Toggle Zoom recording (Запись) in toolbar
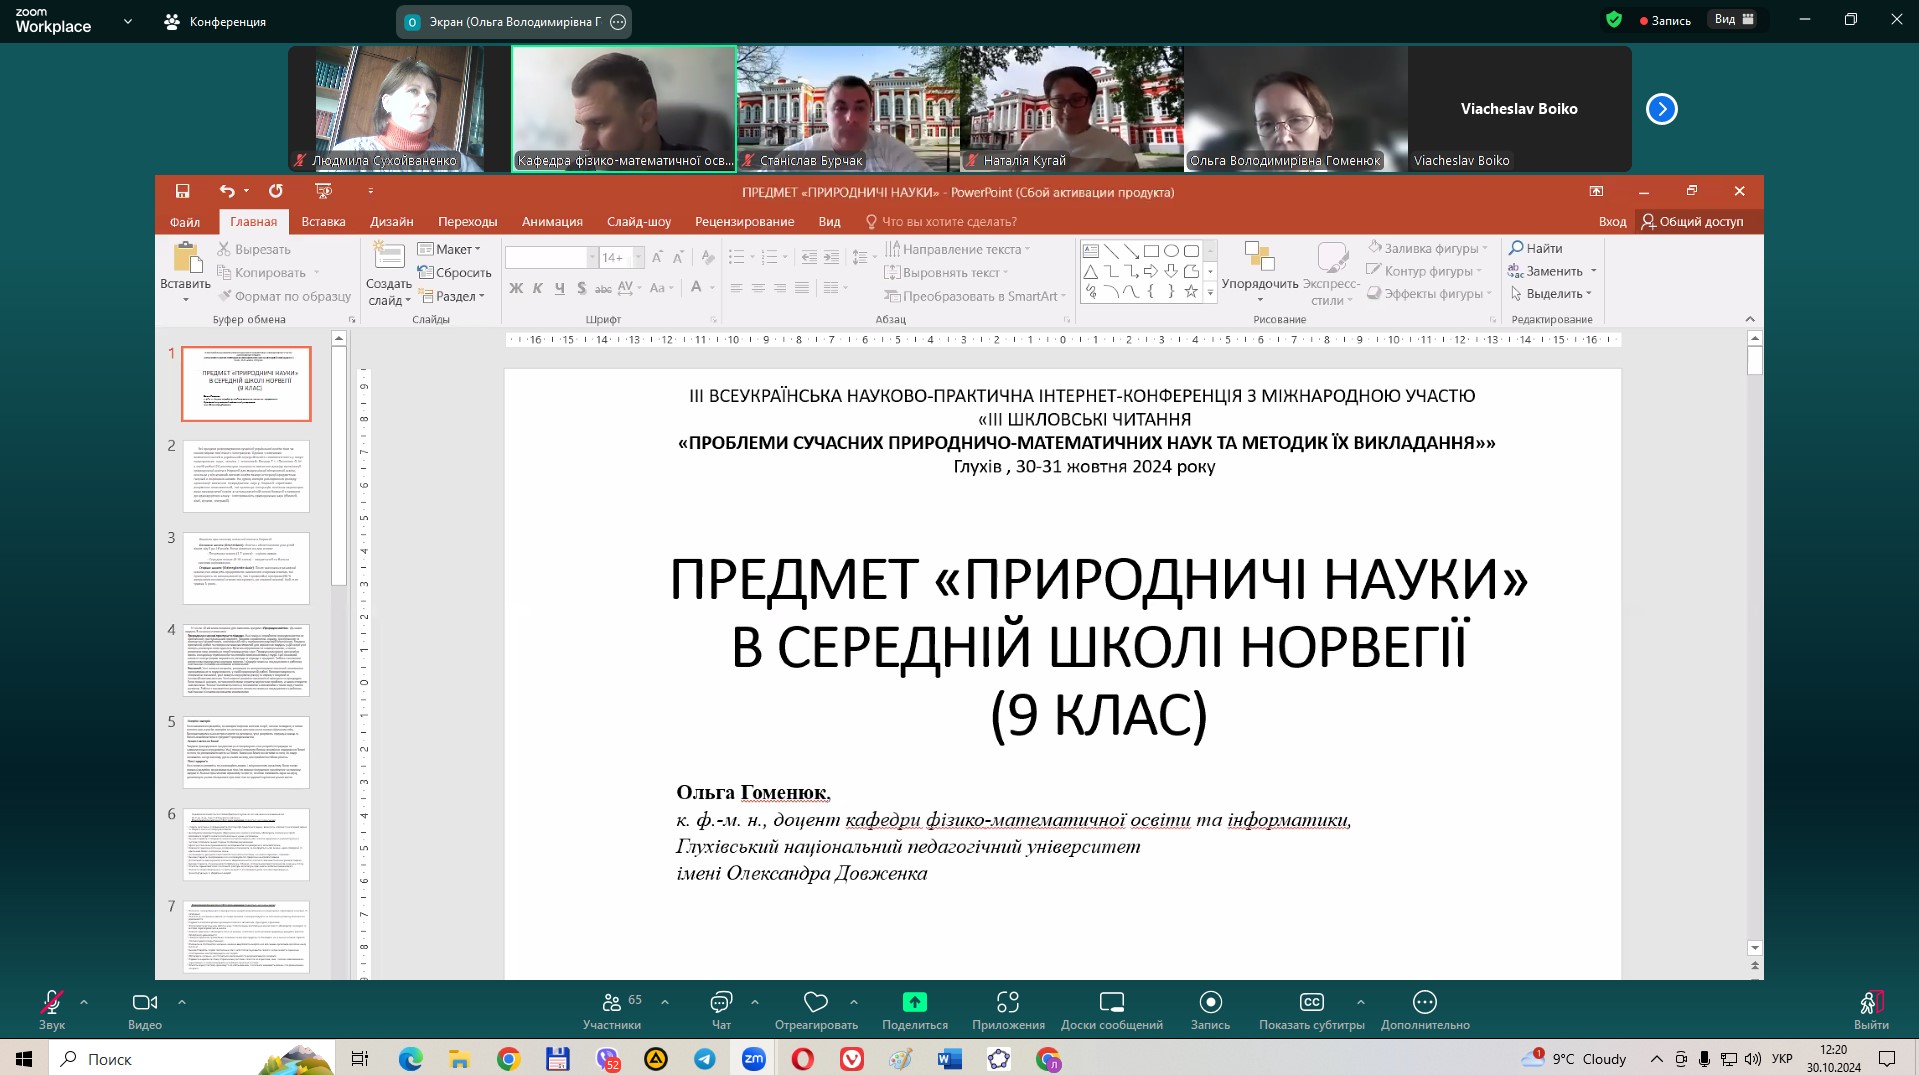Viewport: 1919px width, 1075px height. [1210, 1010]
